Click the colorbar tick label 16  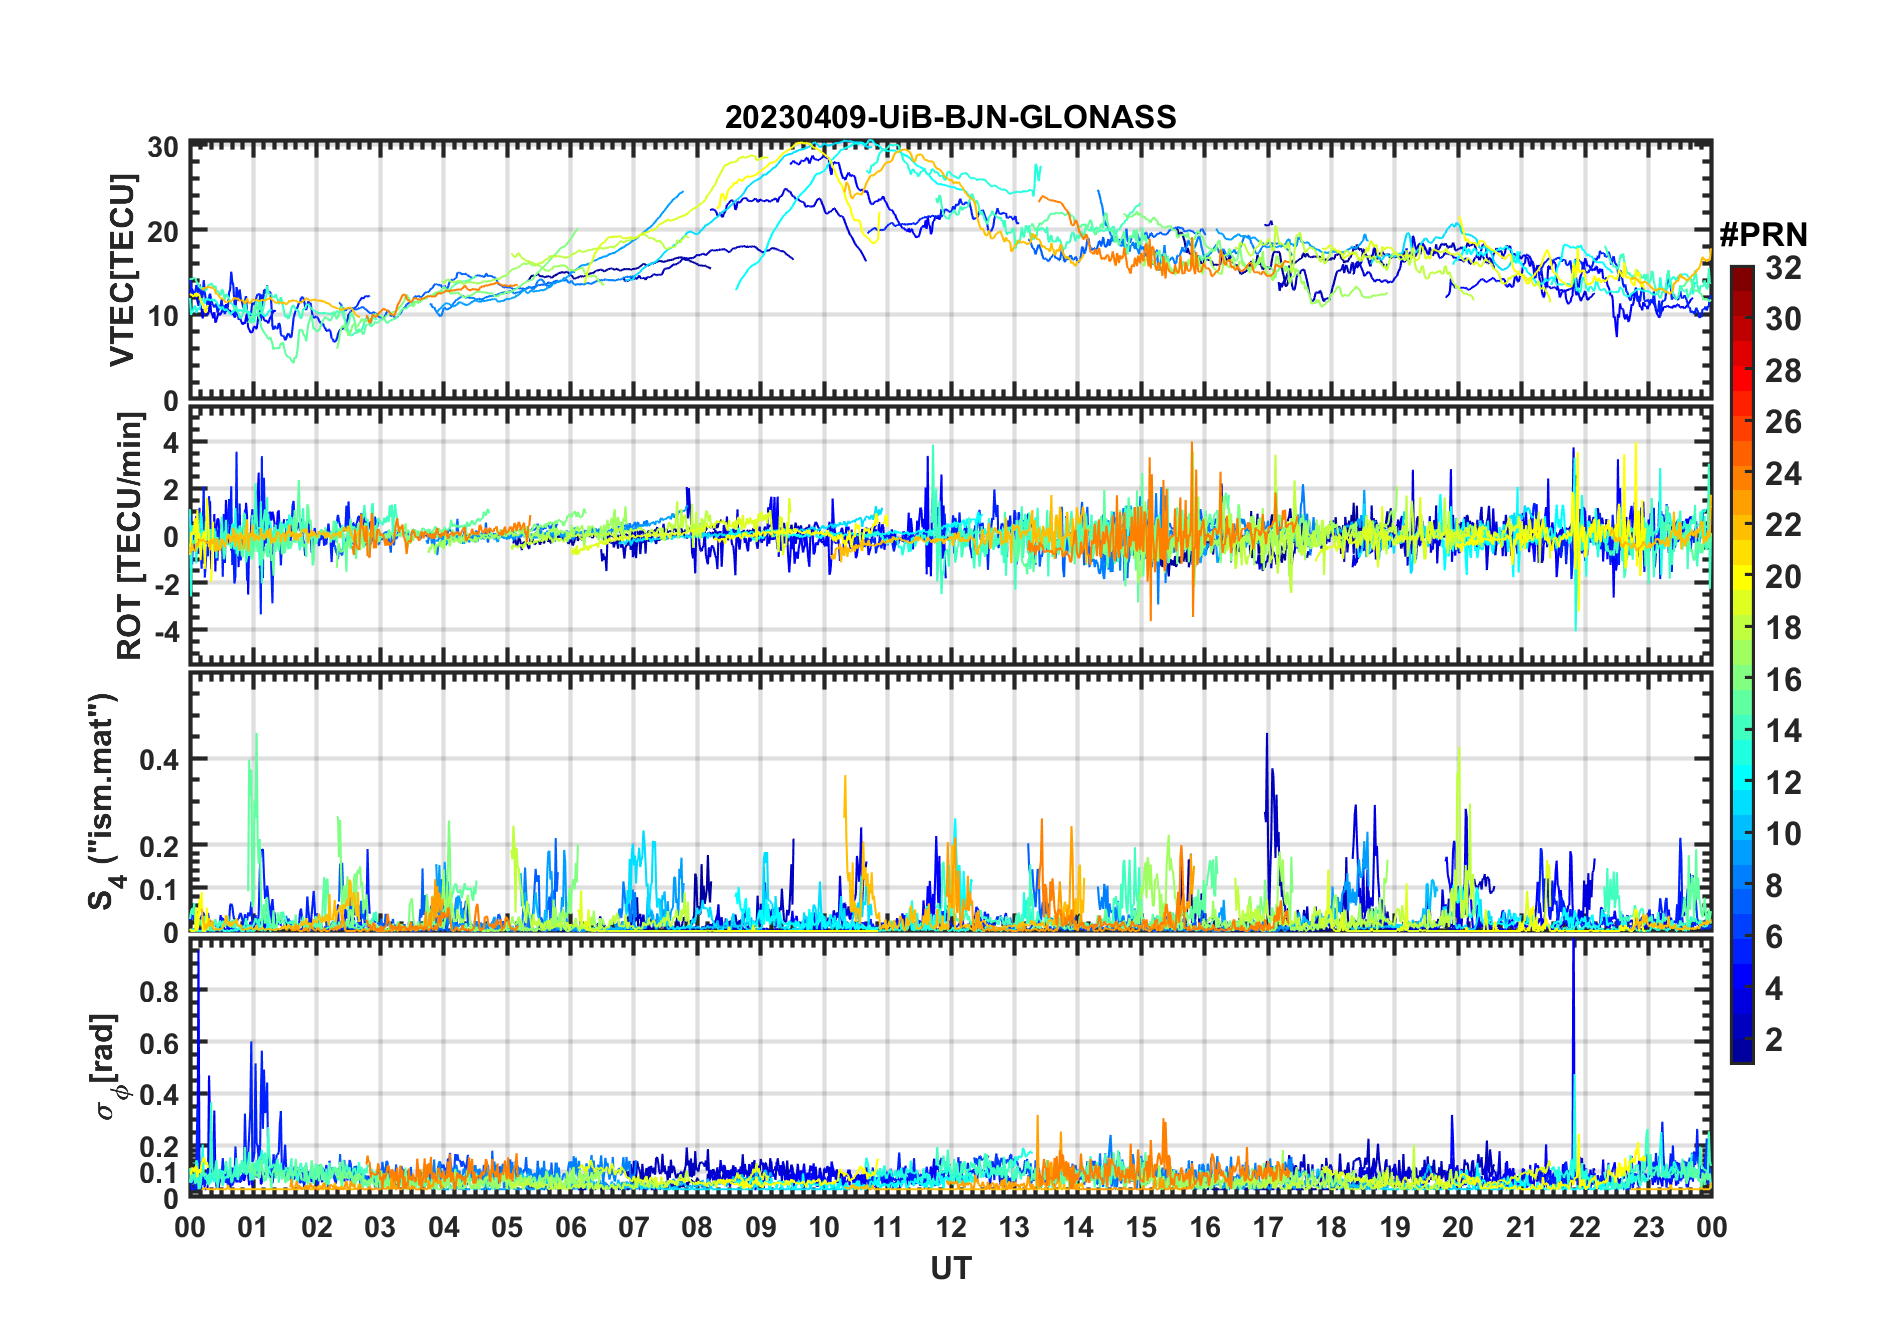click(1783, 680)
